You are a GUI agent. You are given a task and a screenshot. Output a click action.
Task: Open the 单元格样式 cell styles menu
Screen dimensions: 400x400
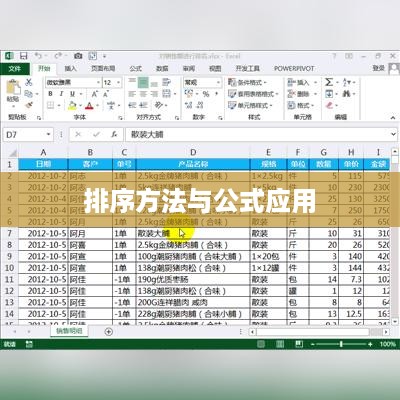251,105
